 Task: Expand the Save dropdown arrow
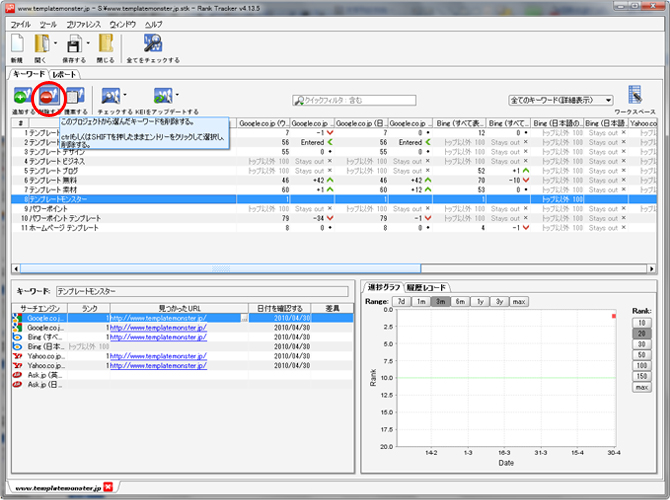88,43
